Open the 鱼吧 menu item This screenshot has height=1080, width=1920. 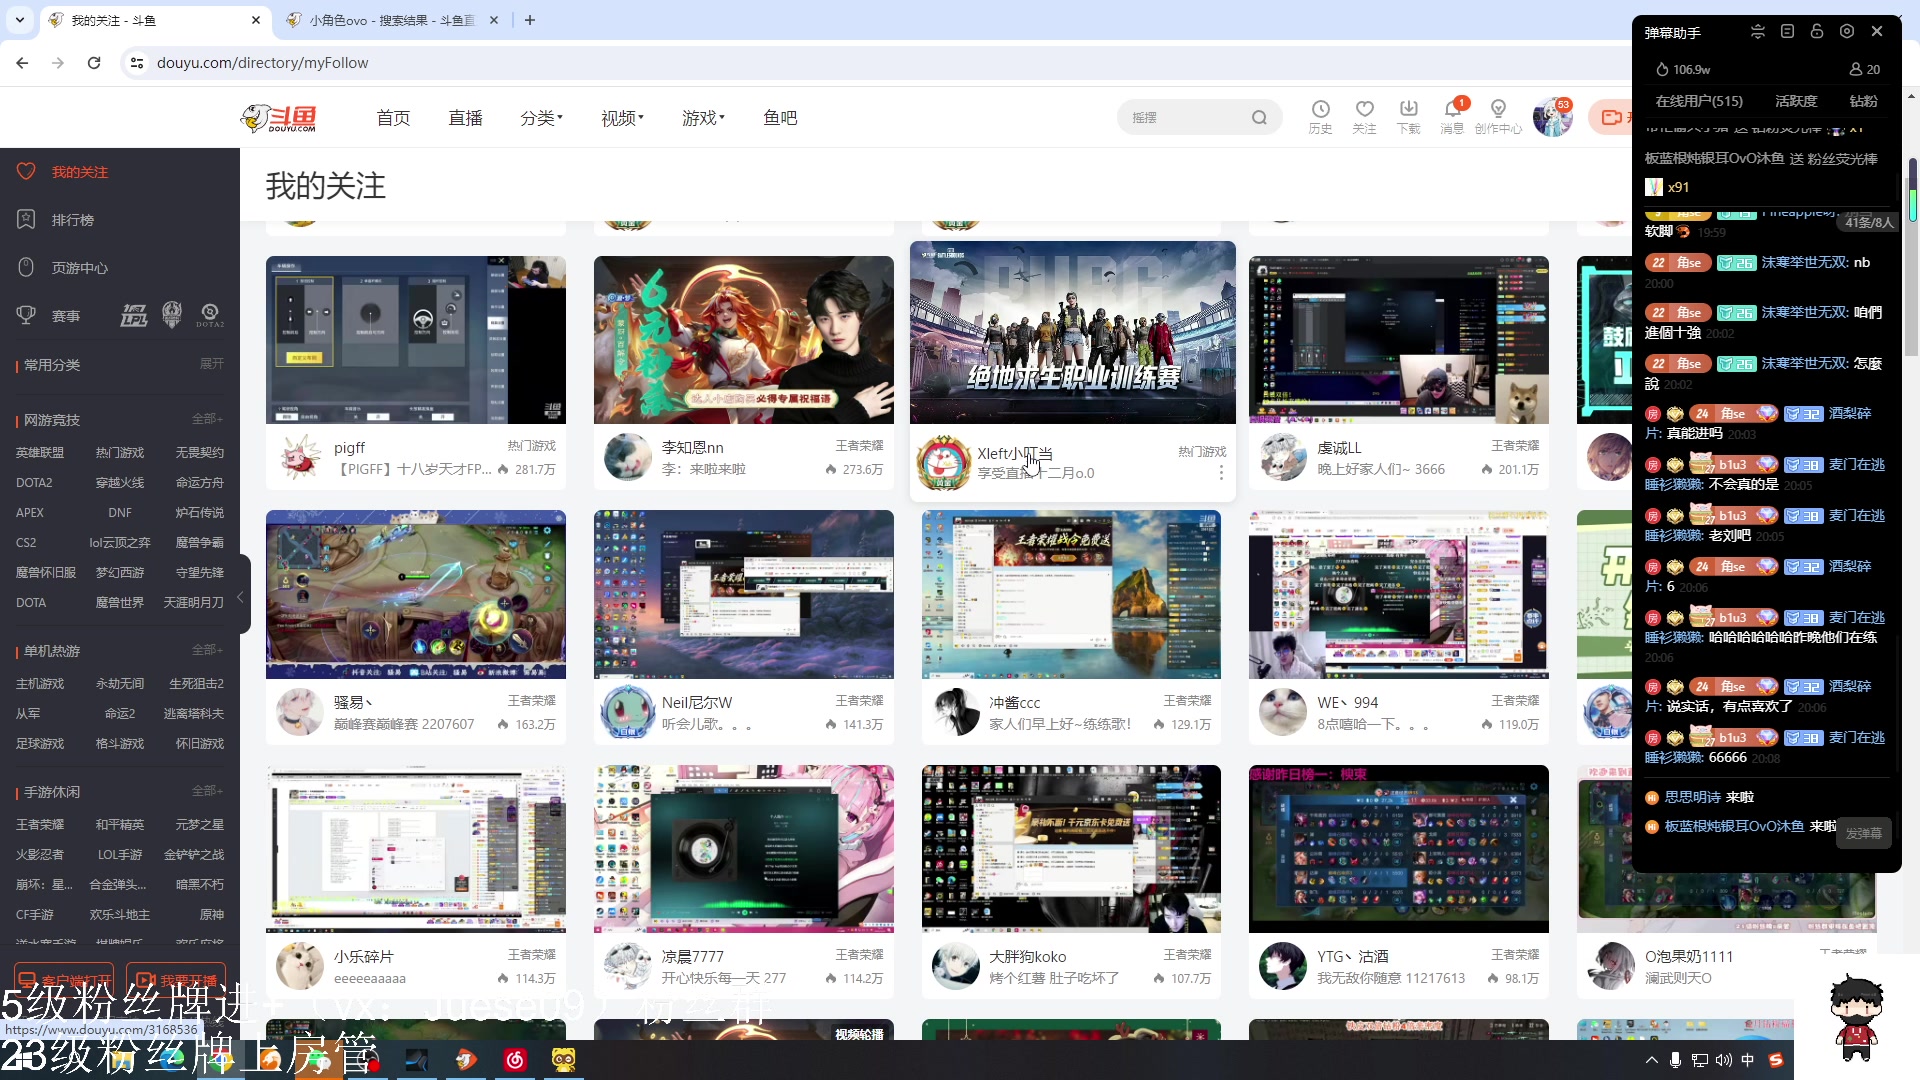(780, 117)
